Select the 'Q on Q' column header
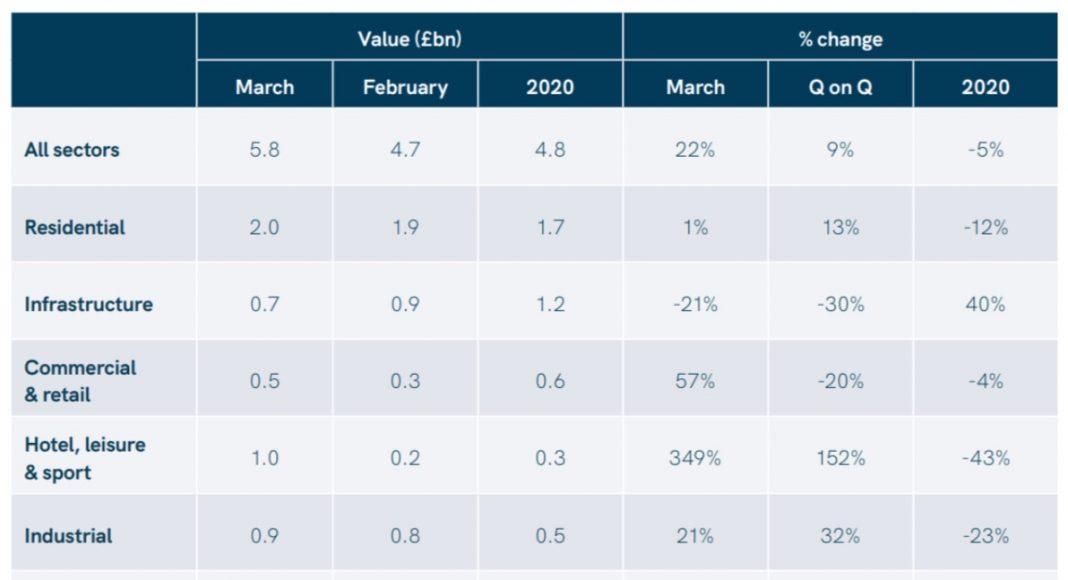This screenshot has height=580, width=1068. tap(840, 87)
